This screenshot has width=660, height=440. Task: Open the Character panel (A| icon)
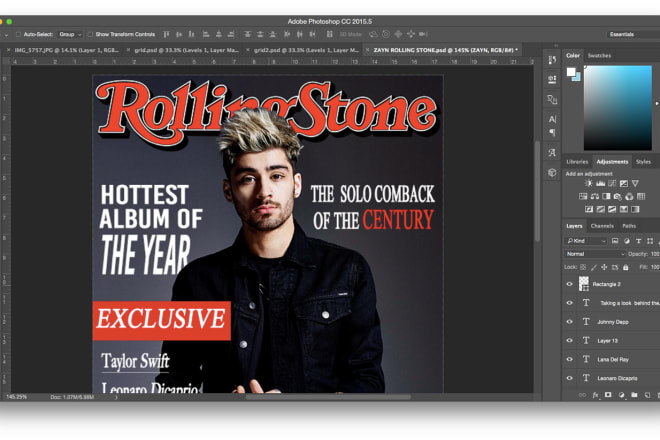552,119
